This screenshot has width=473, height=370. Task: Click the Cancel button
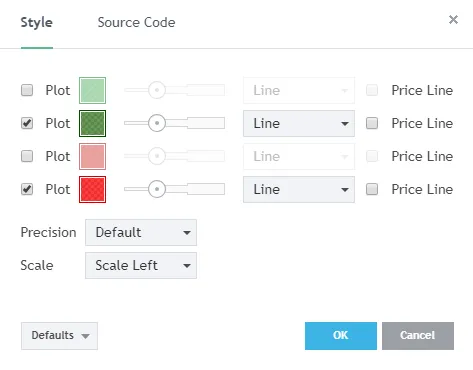click(x=418, y=336)
